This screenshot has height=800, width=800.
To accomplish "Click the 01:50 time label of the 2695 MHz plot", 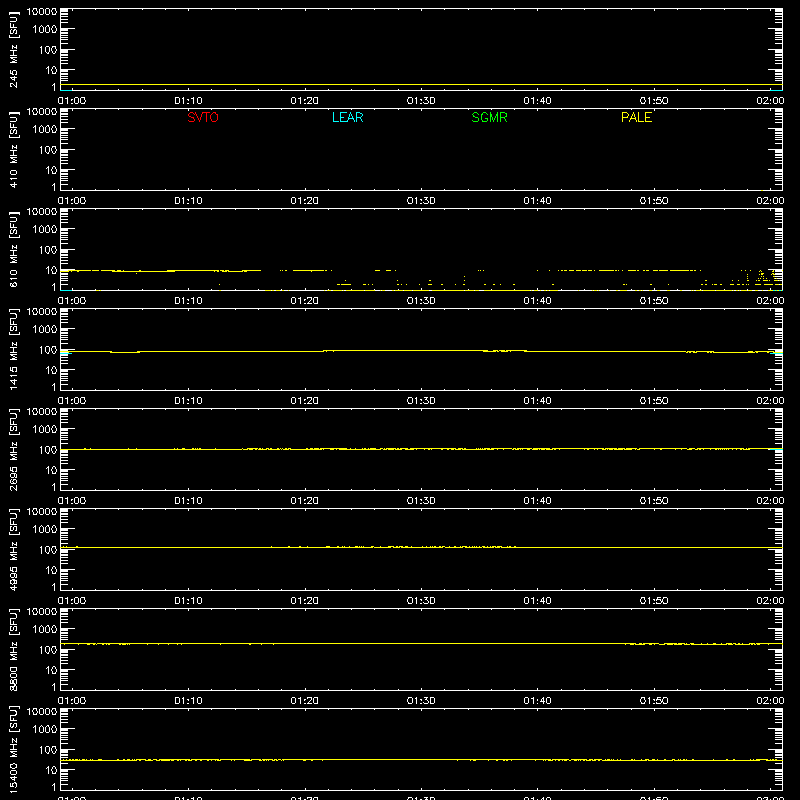I will (654, 501).
